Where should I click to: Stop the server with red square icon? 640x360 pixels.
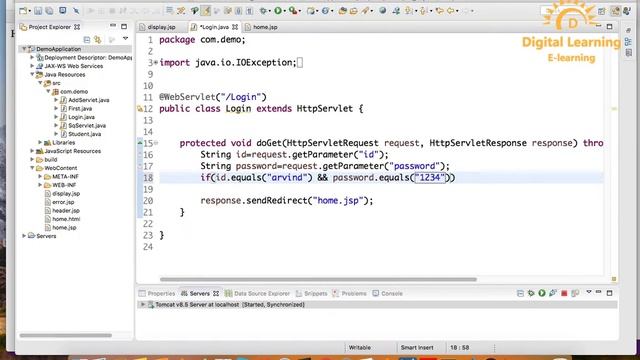tap(564, 293)
